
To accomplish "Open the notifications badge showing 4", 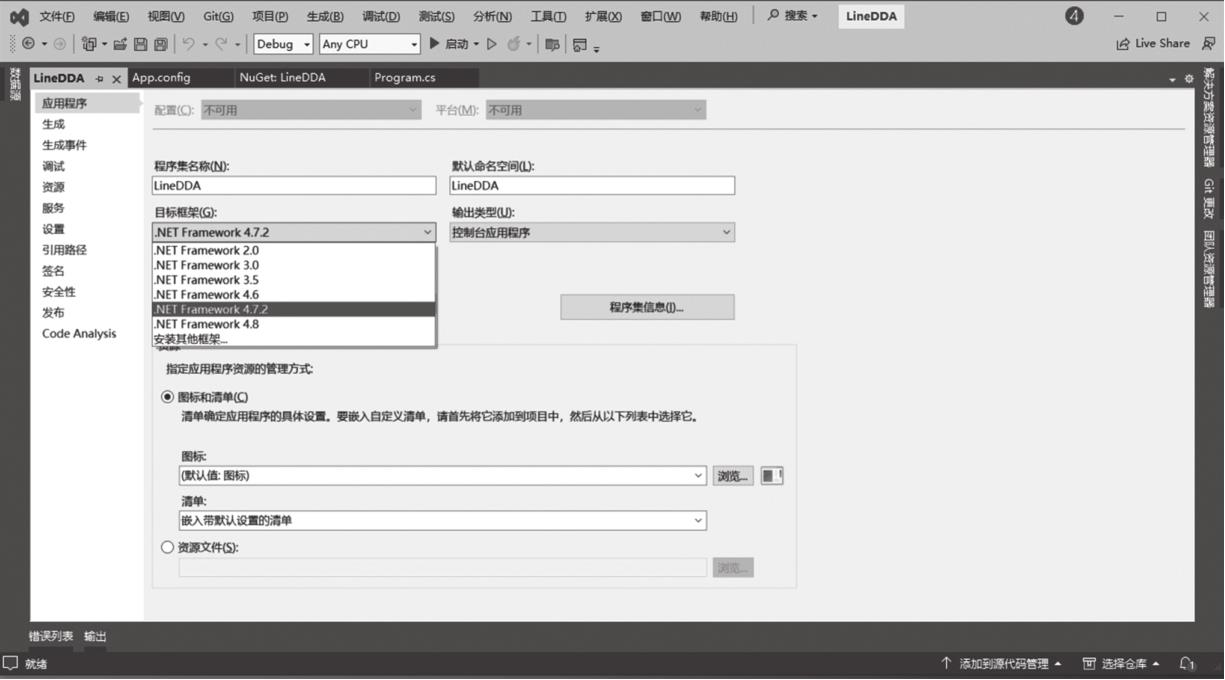I will tap(1074, 16).
